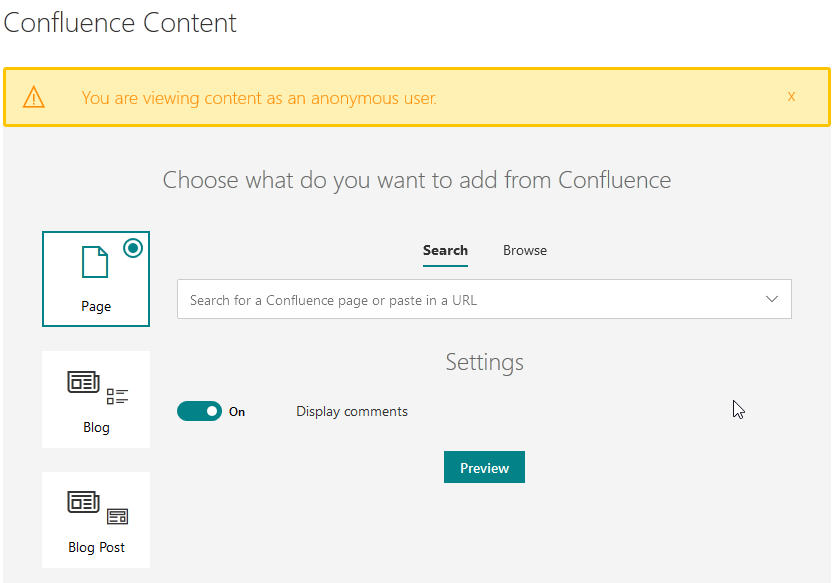
Task: Select the Blog content type icon
Action: point(96,386)
